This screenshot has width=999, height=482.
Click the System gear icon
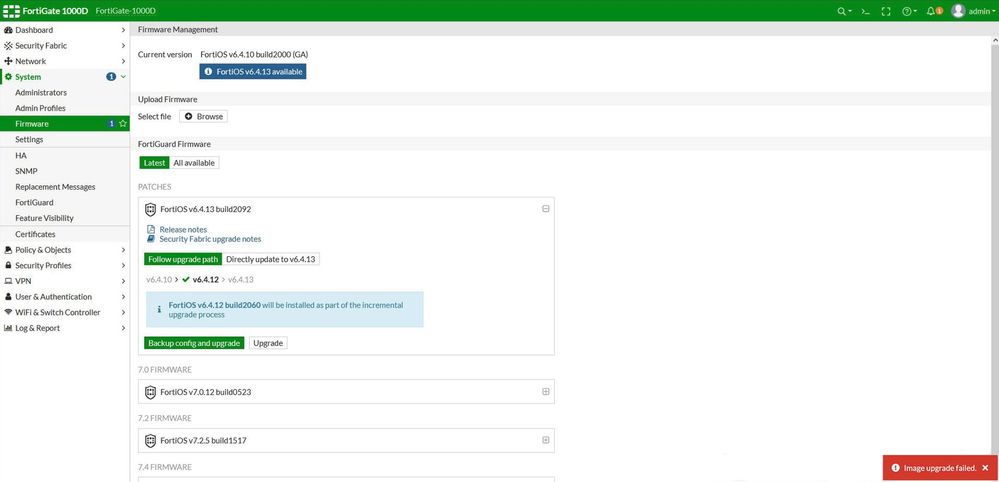click(8, 77)
